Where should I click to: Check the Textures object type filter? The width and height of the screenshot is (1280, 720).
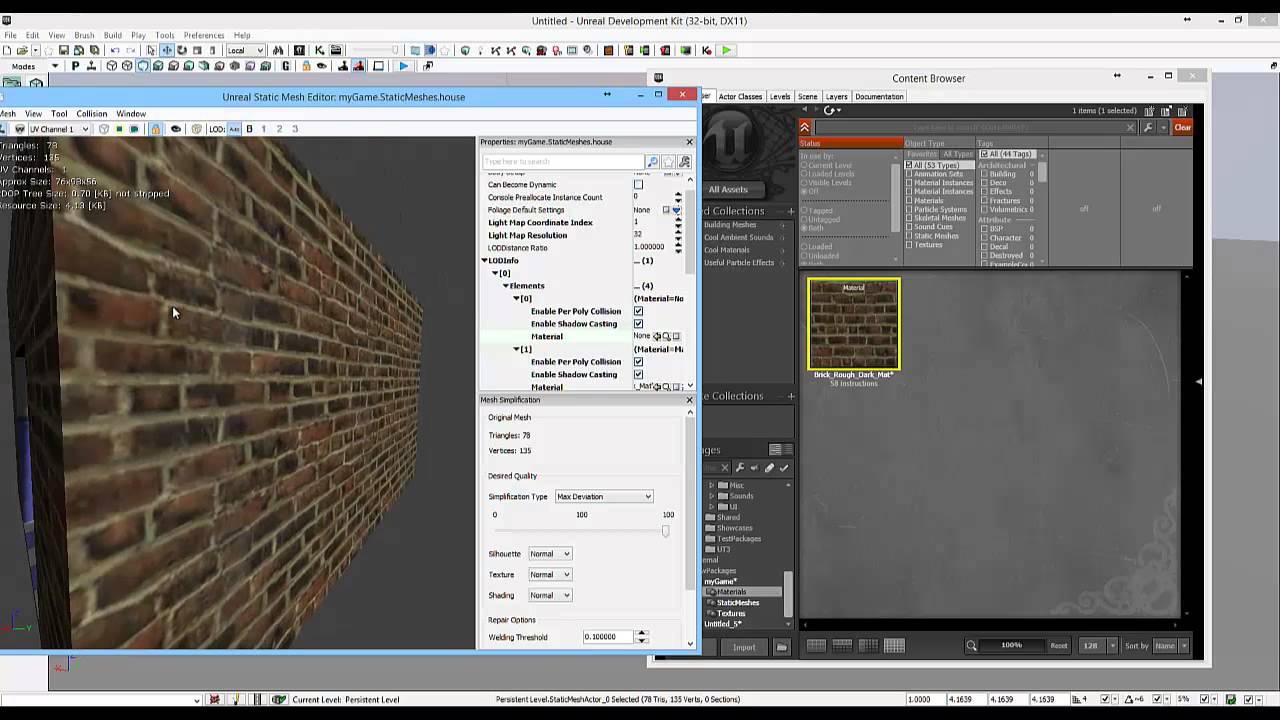coord(909,245)
